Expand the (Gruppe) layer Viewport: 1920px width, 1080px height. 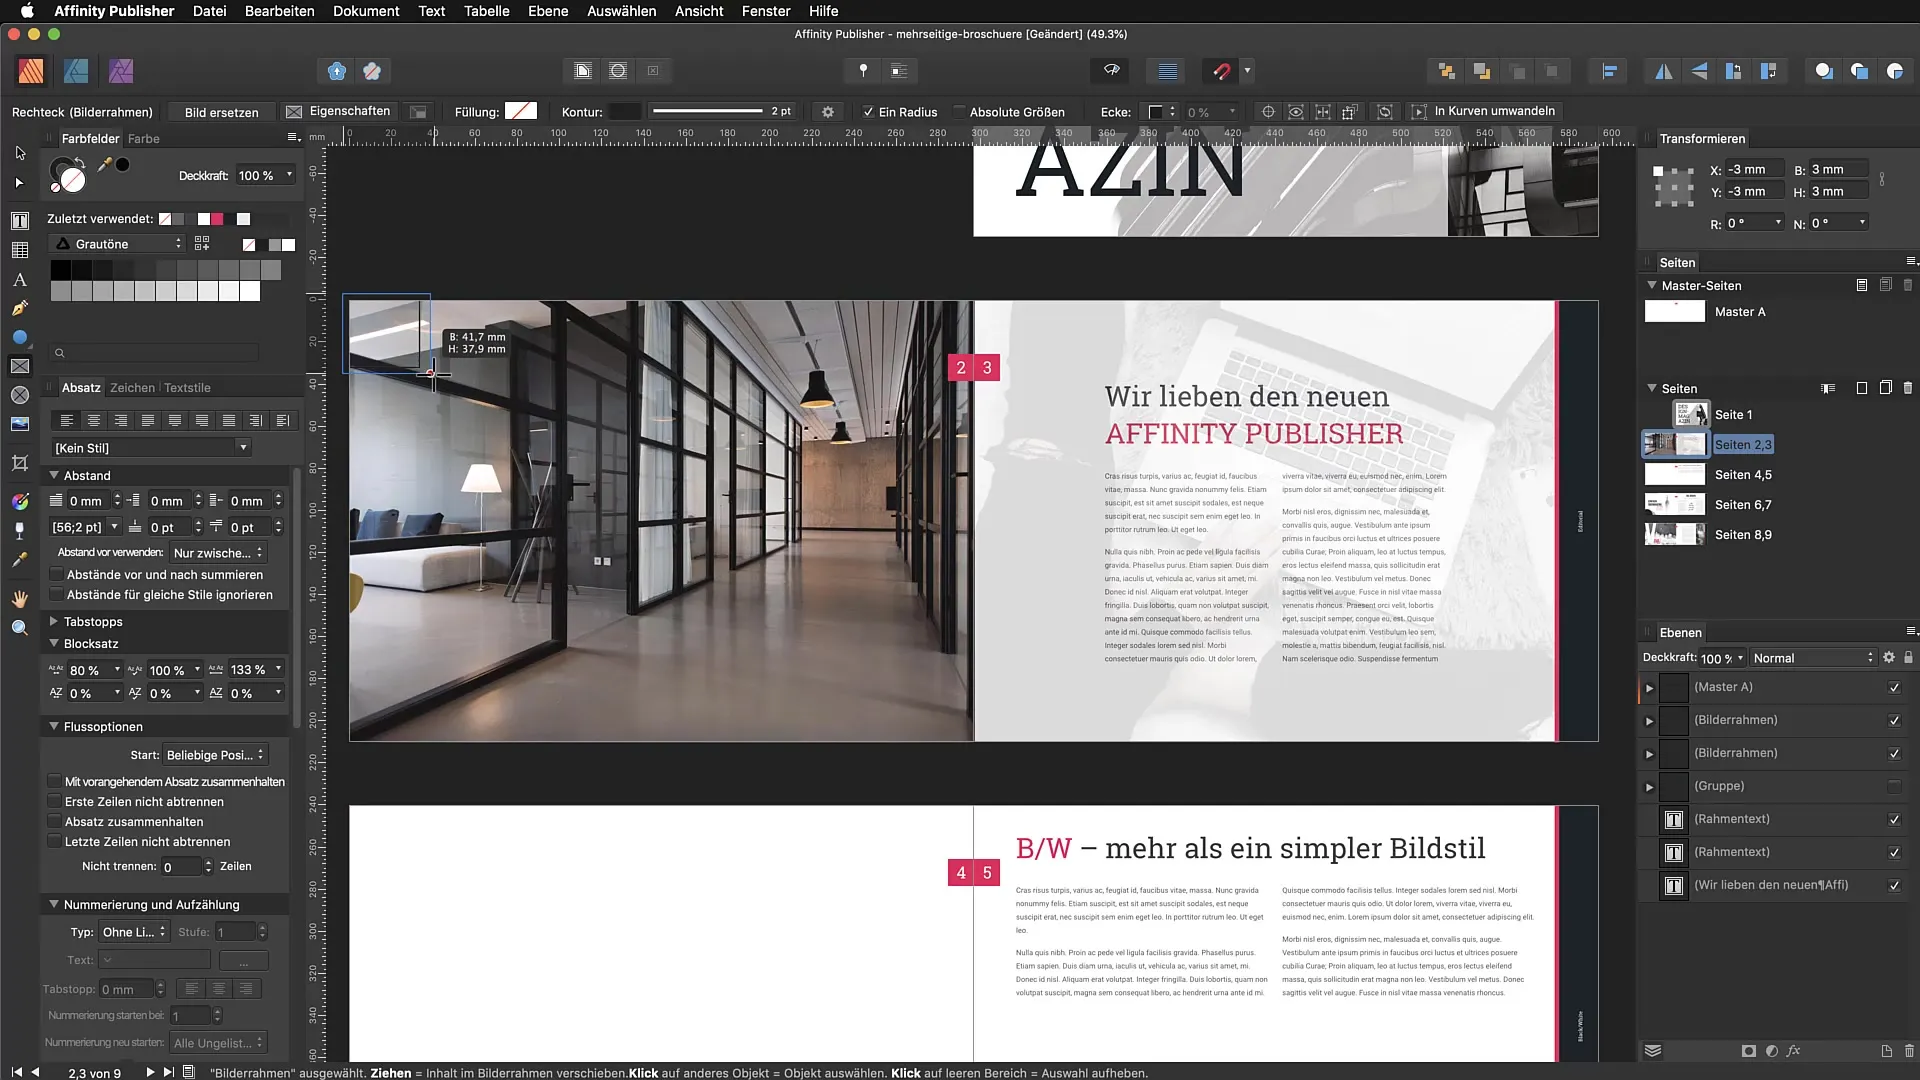[x=1650, y=787]
